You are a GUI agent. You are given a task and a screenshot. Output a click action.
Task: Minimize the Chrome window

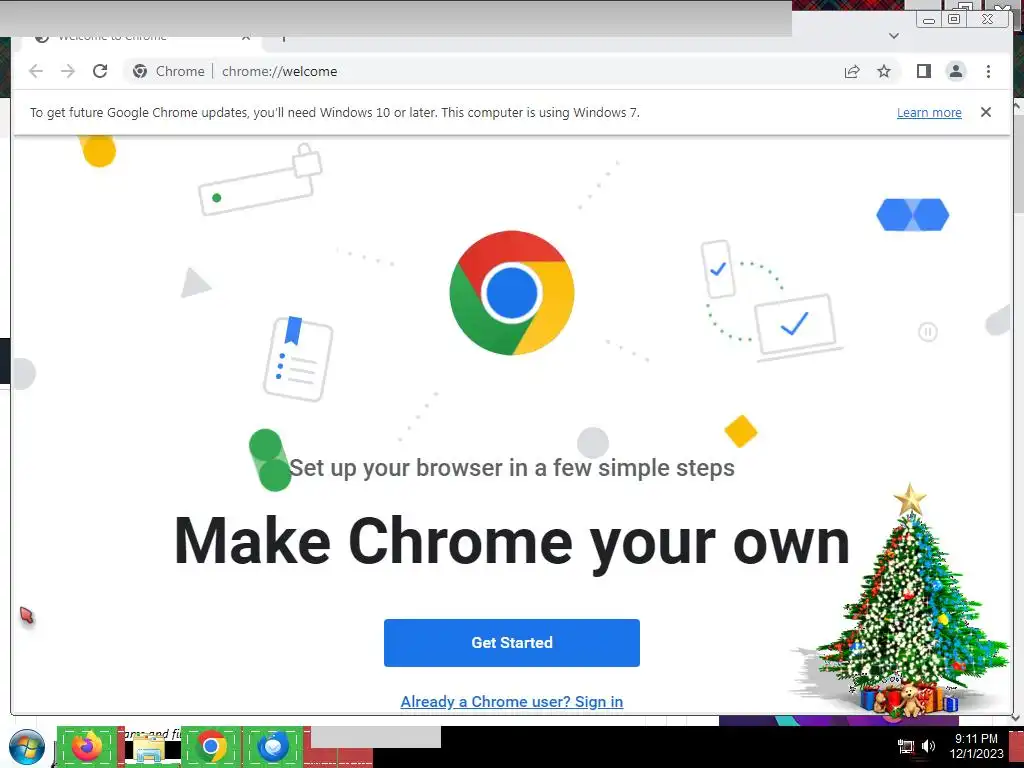coord(929,20)
